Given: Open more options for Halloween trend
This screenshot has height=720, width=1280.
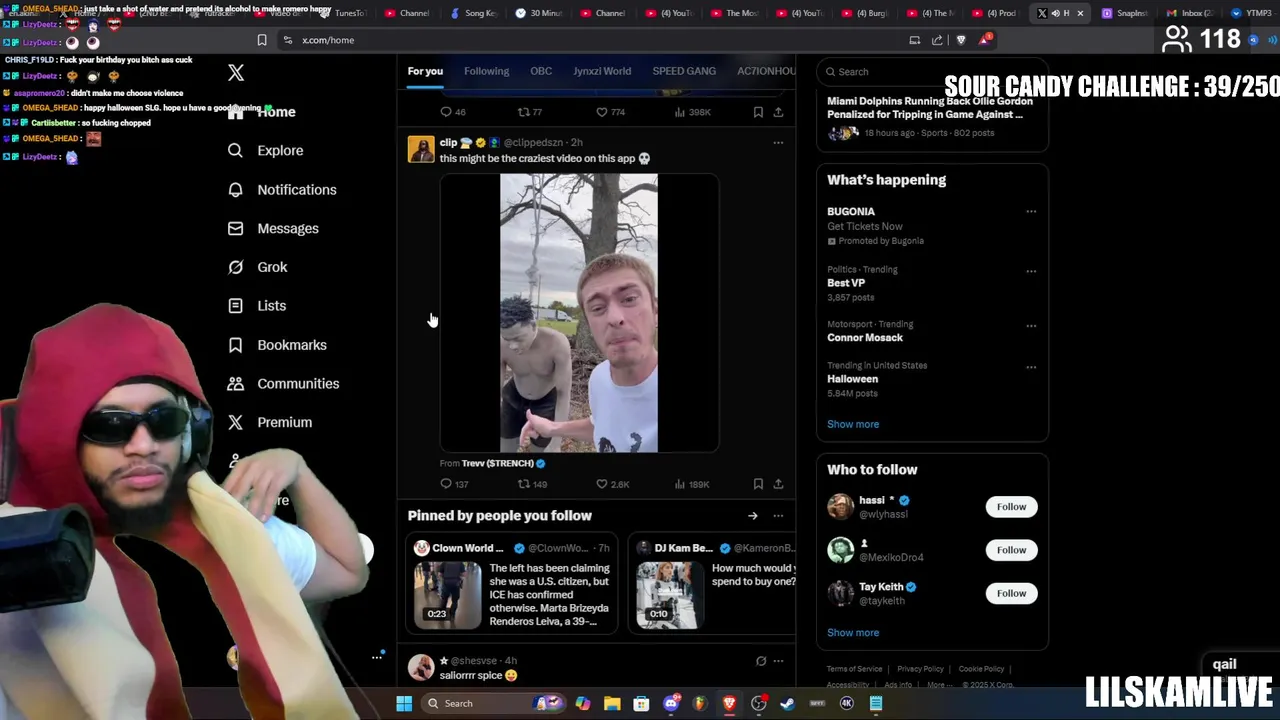Looking at the screenshot, I should (x=1031, y=367).
